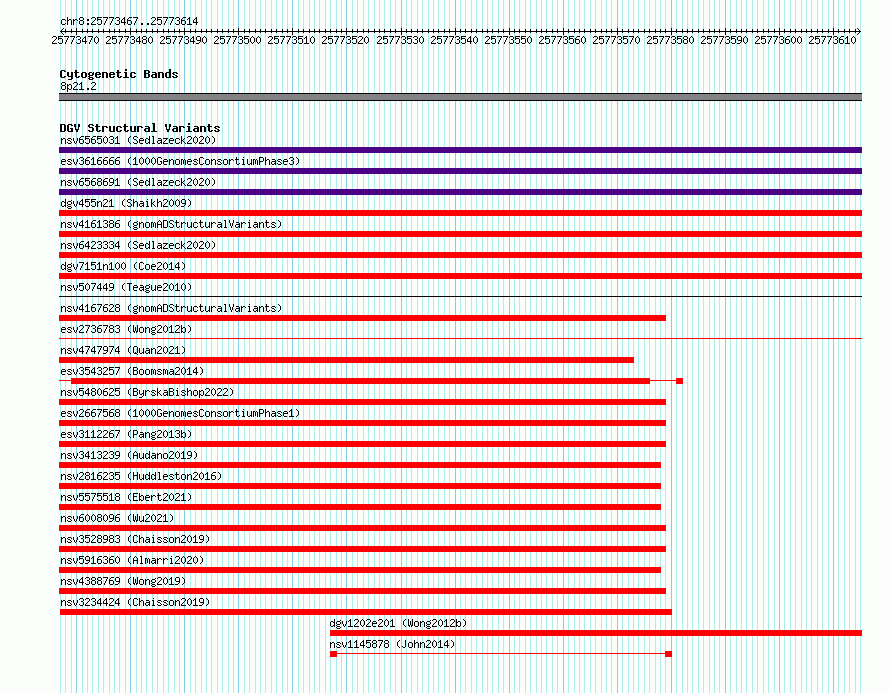Click the red bar under esv2667568

[x=362, y=423]
